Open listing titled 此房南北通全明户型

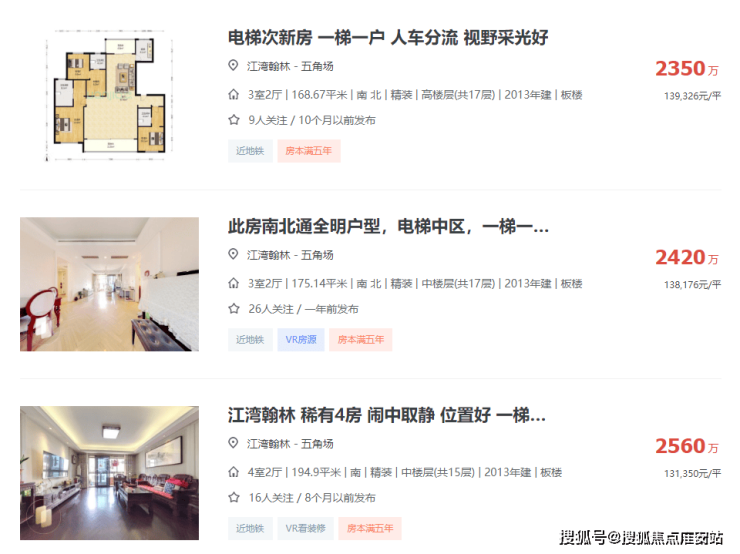(388, 227)
